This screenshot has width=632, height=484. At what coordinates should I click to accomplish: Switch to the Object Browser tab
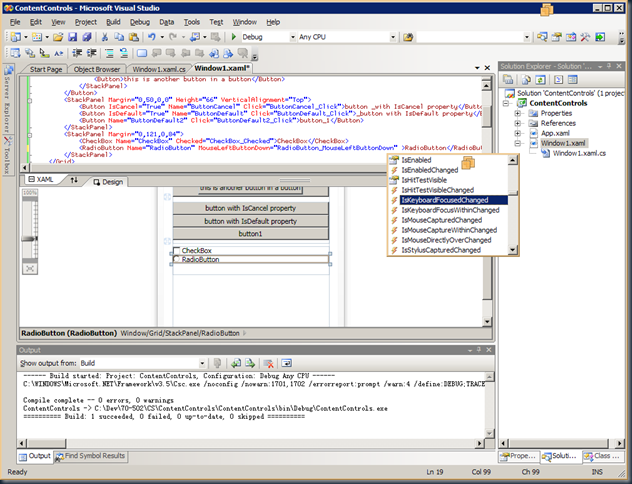99,69
